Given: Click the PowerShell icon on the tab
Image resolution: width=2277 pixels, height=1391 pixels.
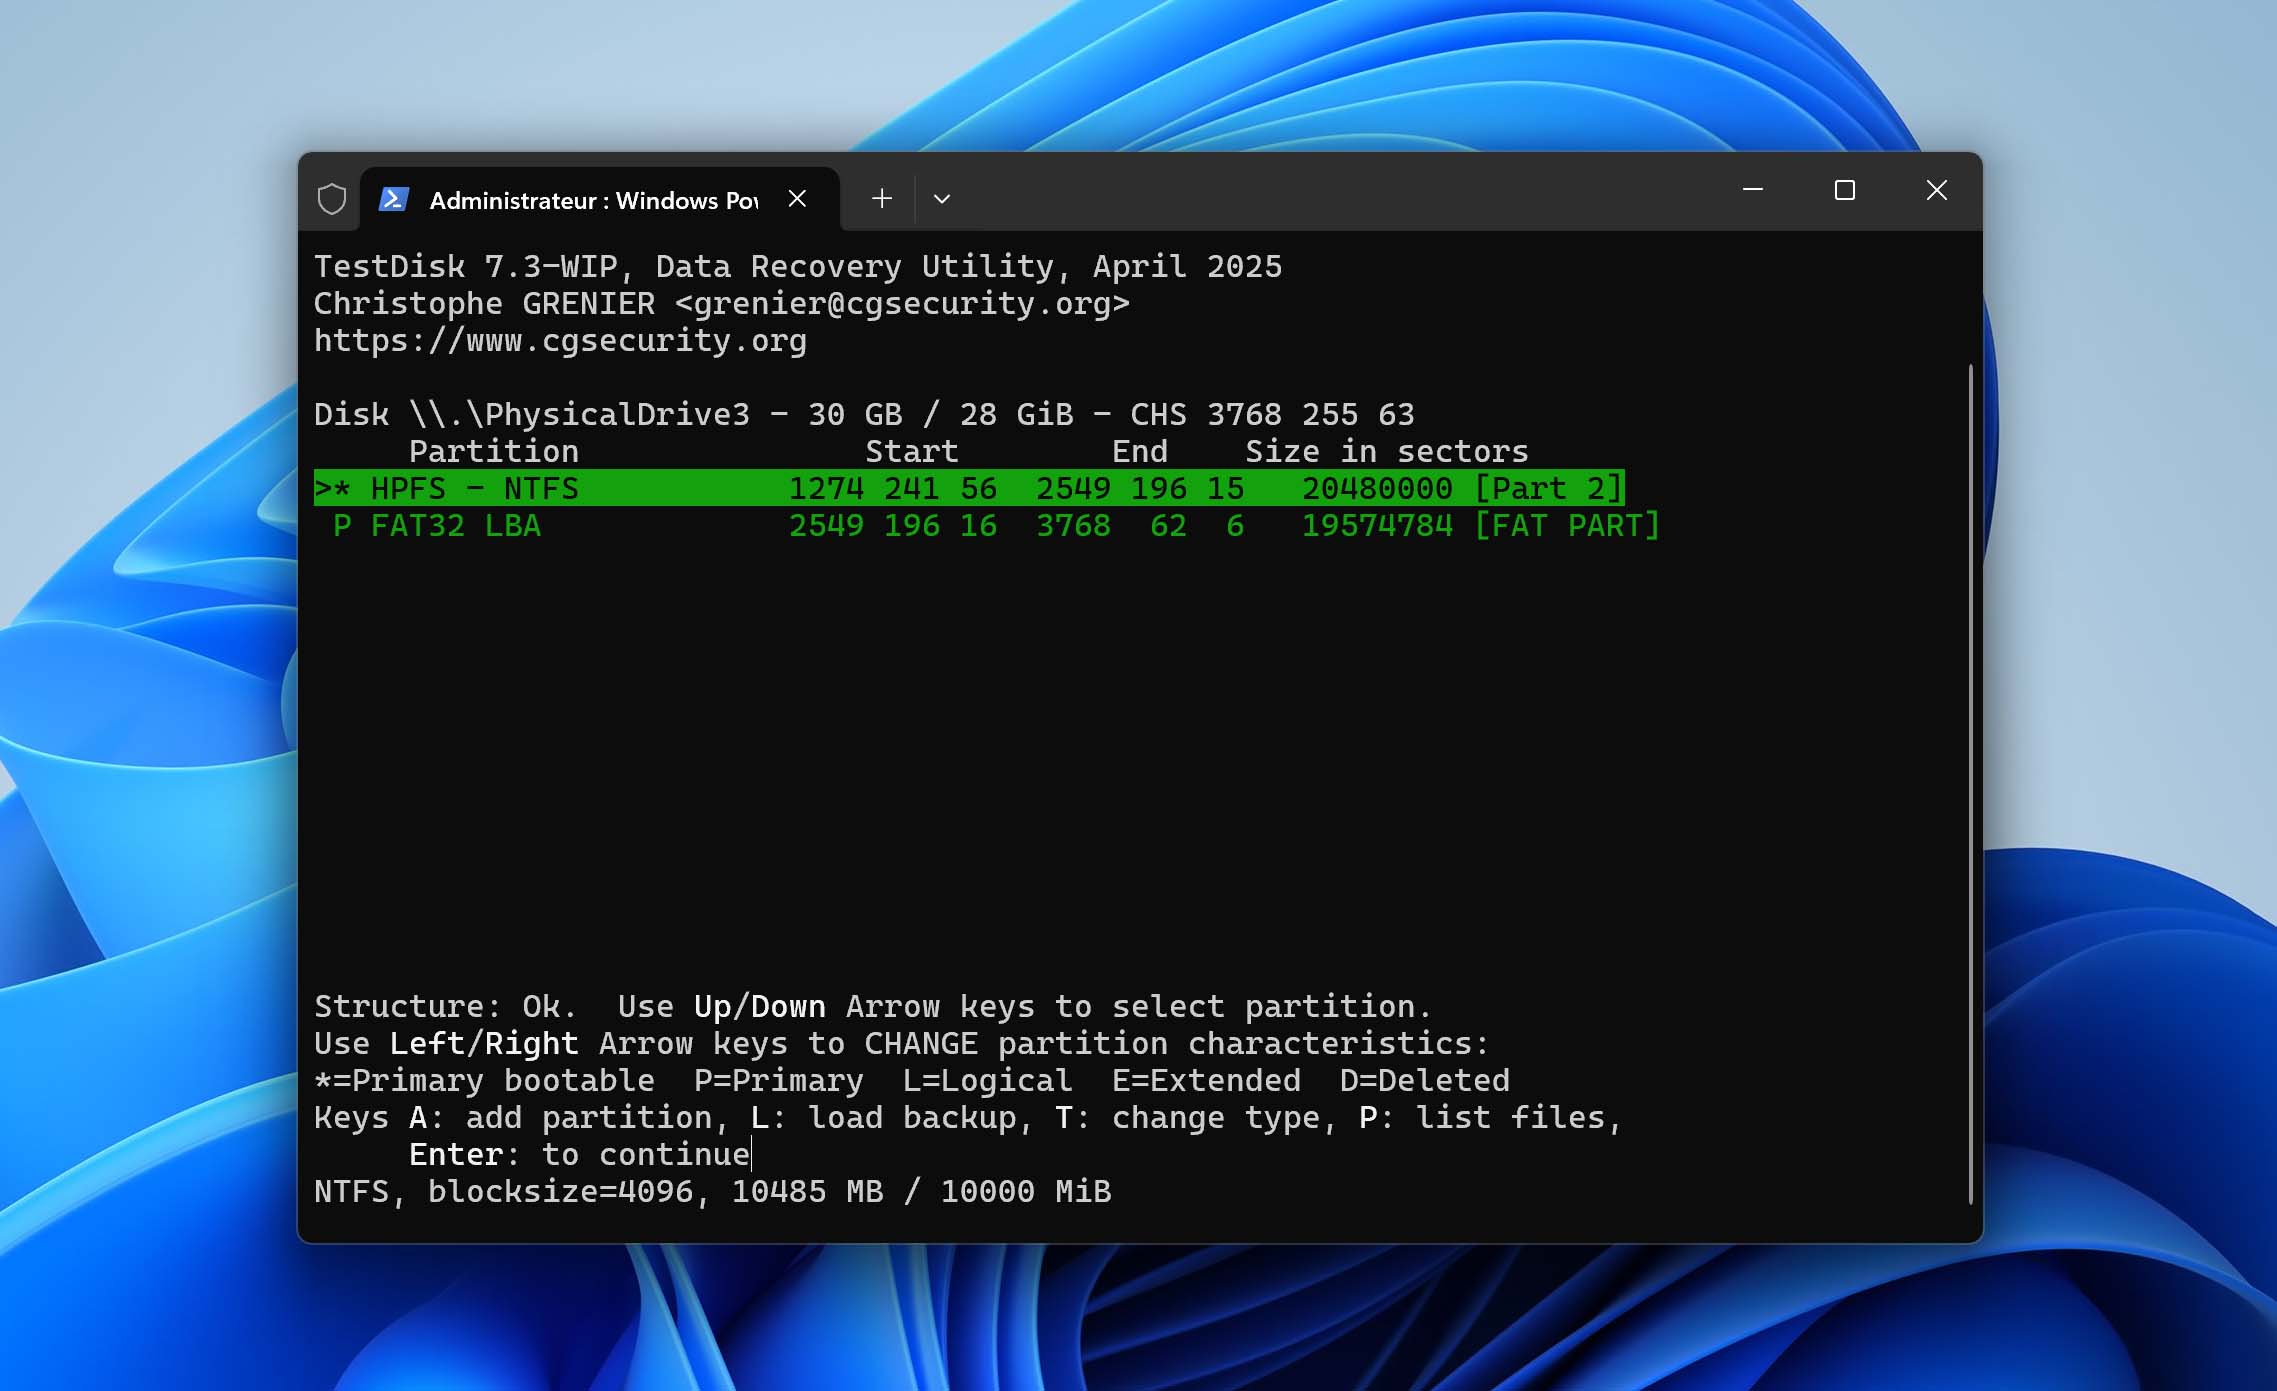Looking at the screenshot, I should (393, 199).
